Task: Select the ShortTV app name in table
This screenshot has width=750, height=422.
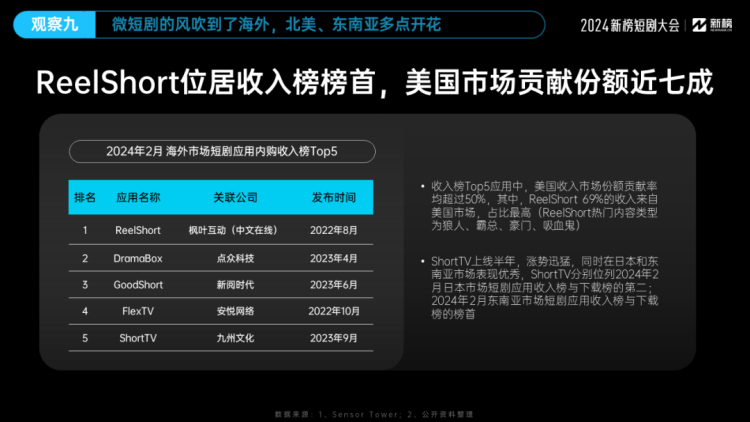Action: [x=138, y=338]
